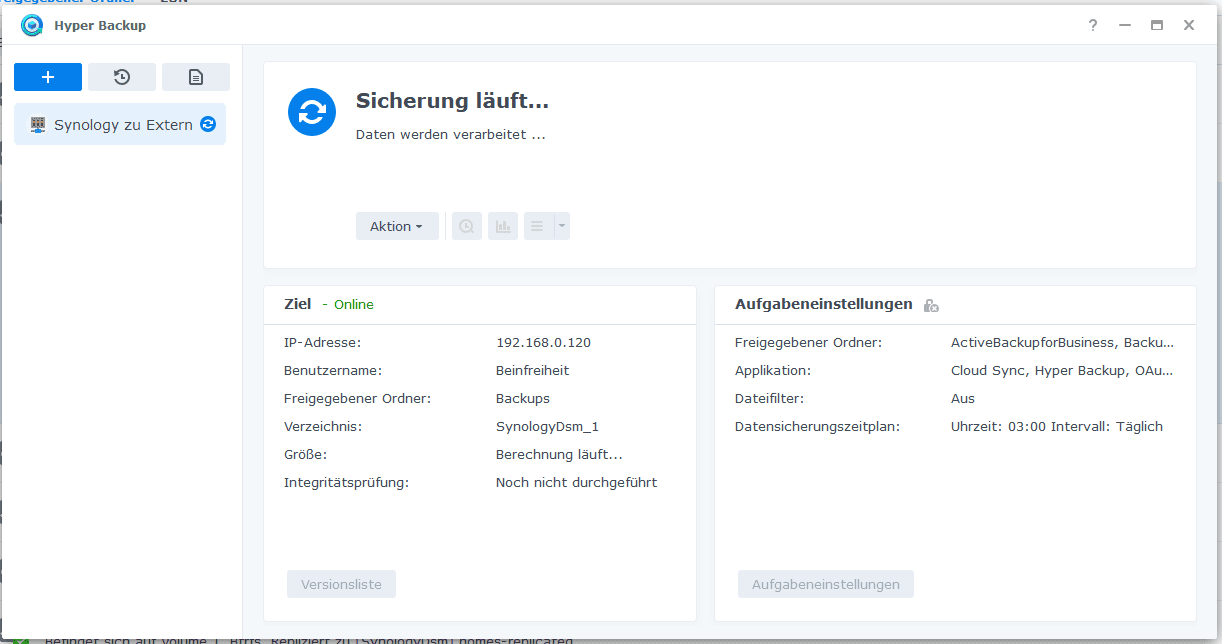Click the shared folder value Backups
The image size is (1222, 644).
pyautogui.click(x=523, y=398)
